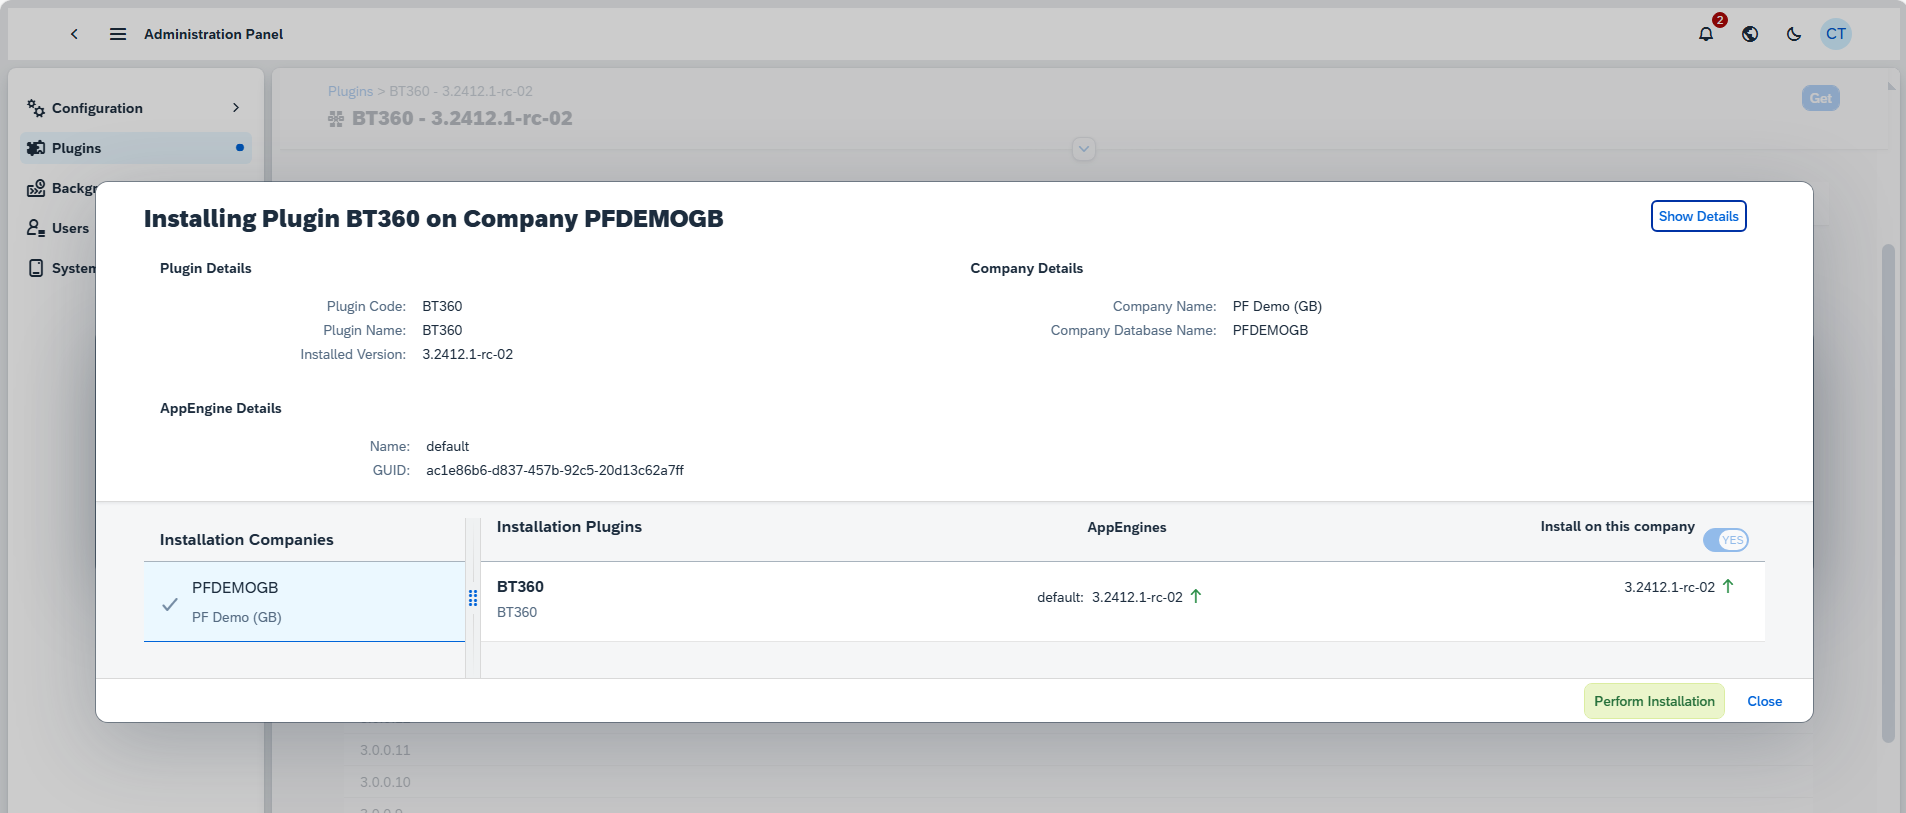Viewport: 1906px width, 813px height.
Task: Click the Plugins breadcrumb link
Action: (x=350, y=91)
